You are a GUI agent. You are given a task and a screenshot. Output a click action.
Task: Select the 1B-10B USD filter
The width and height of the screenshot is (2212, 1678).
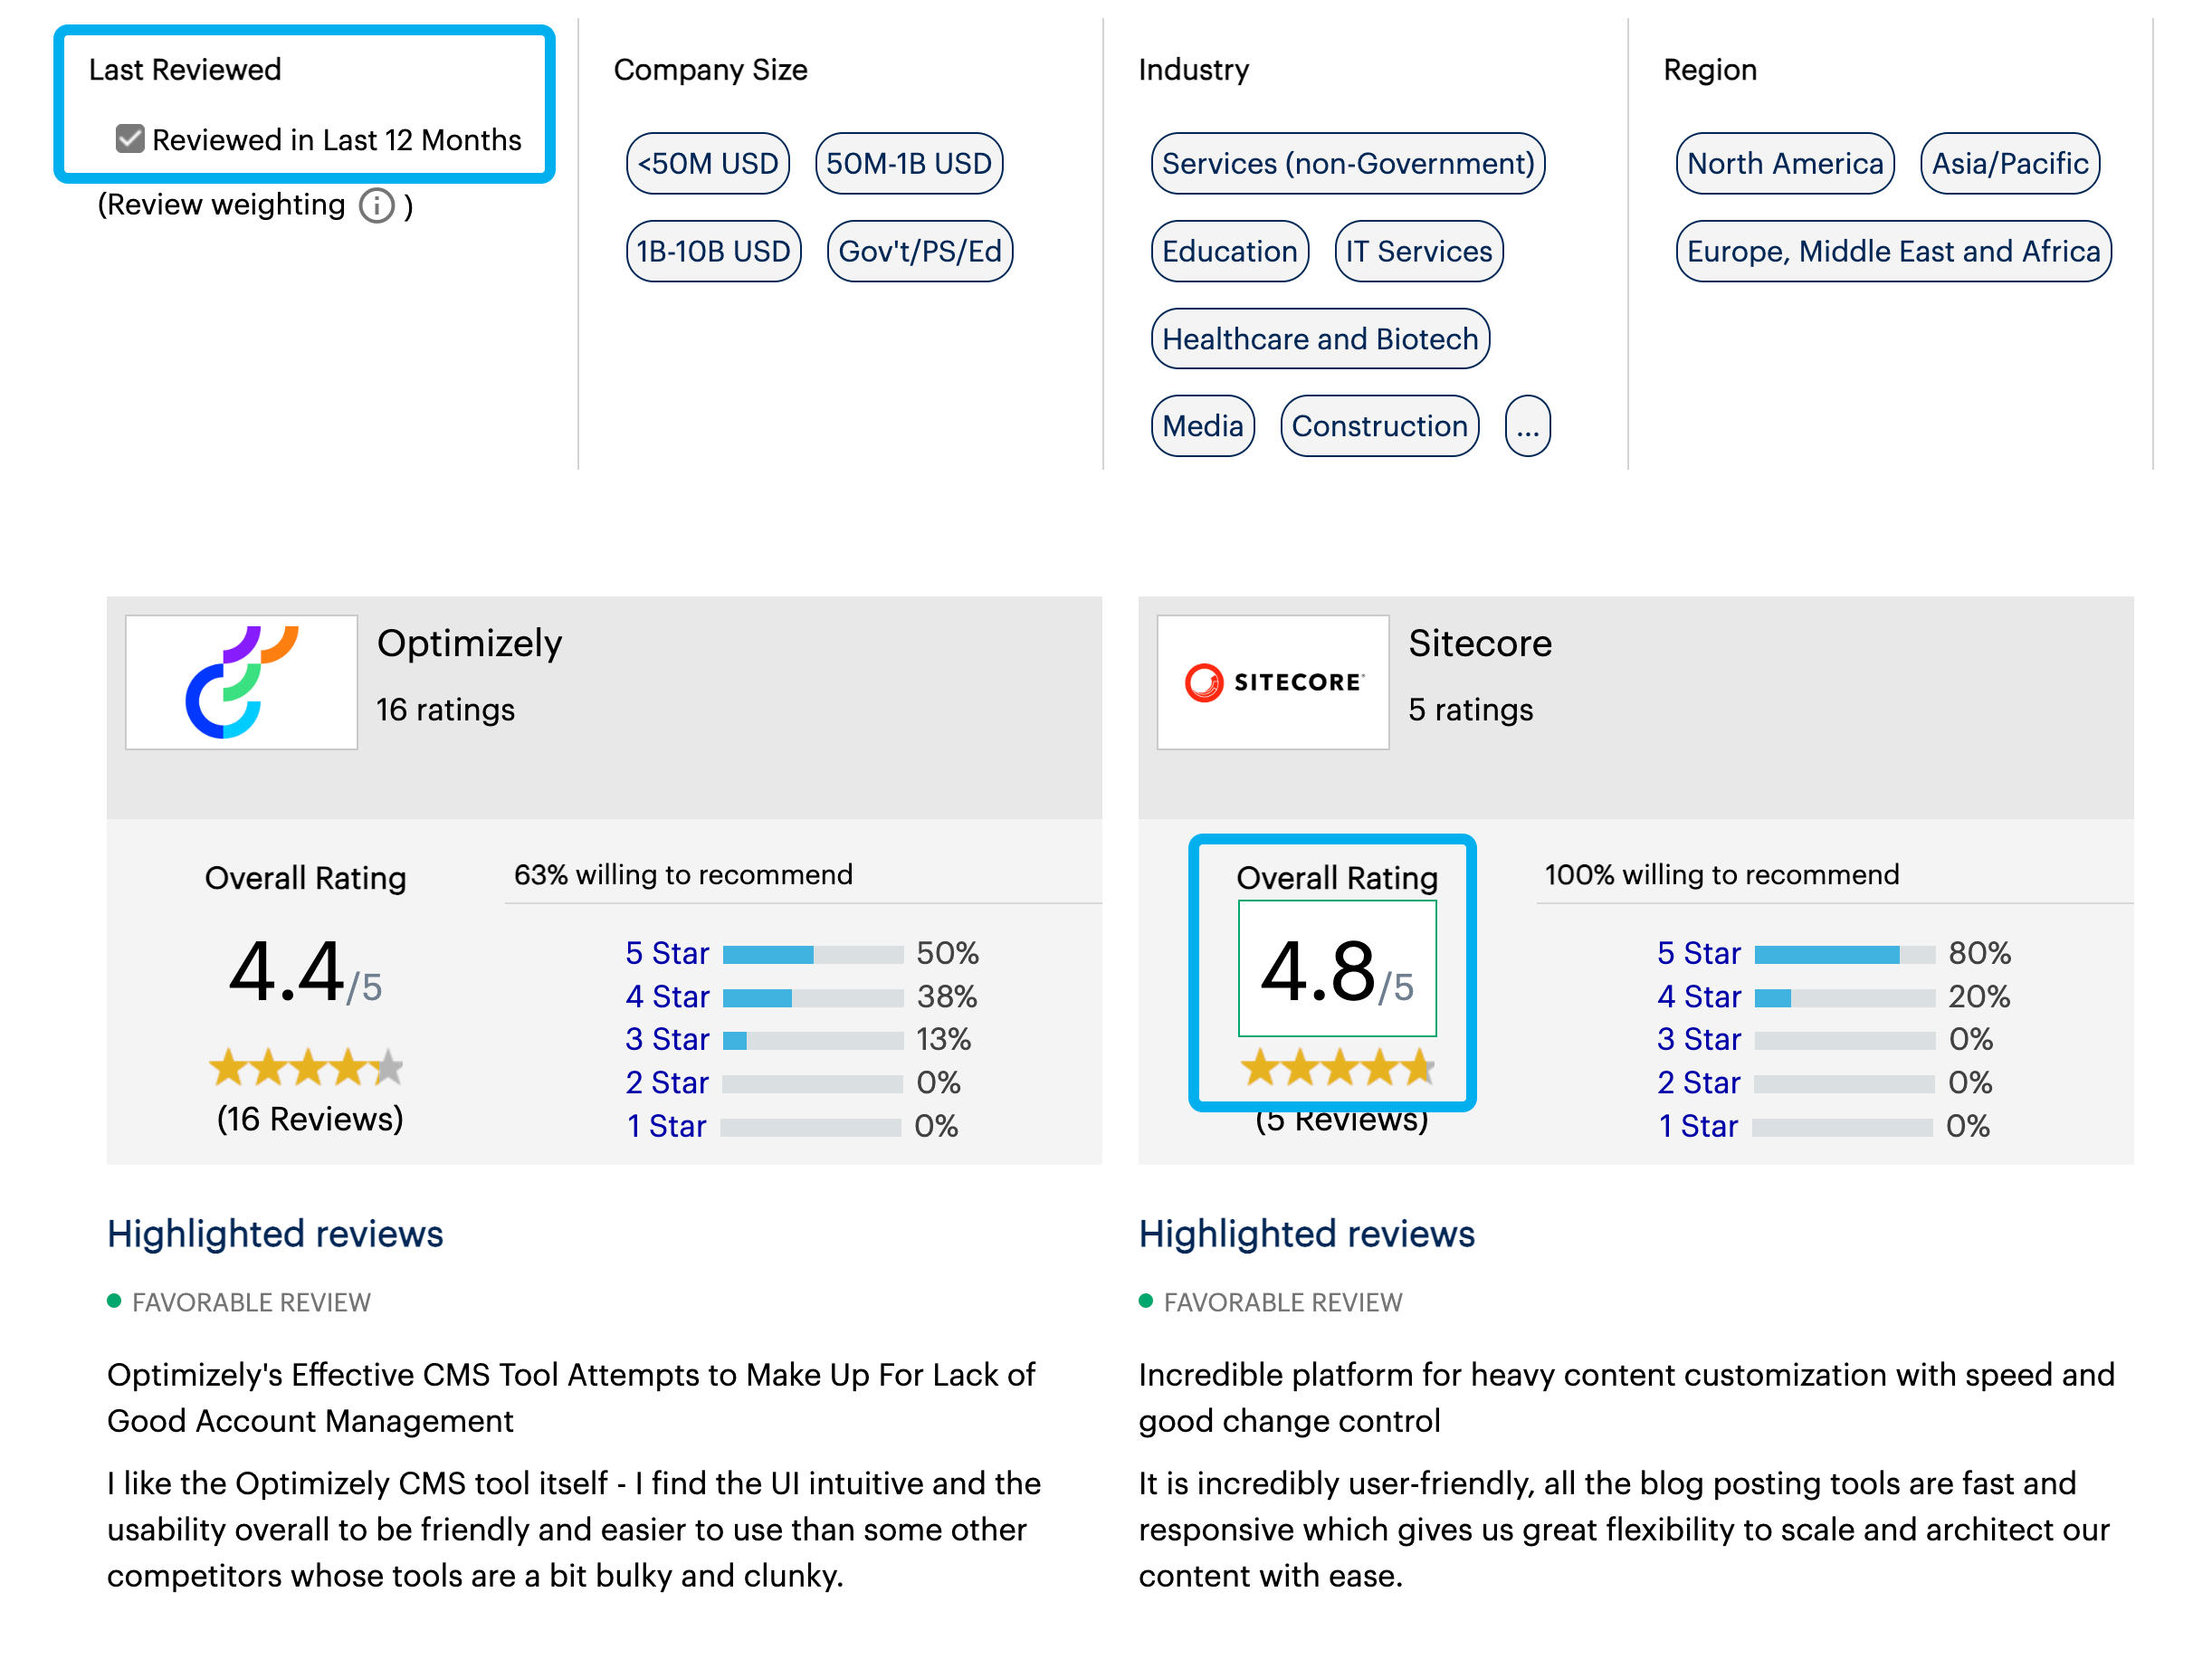(713, 251)
